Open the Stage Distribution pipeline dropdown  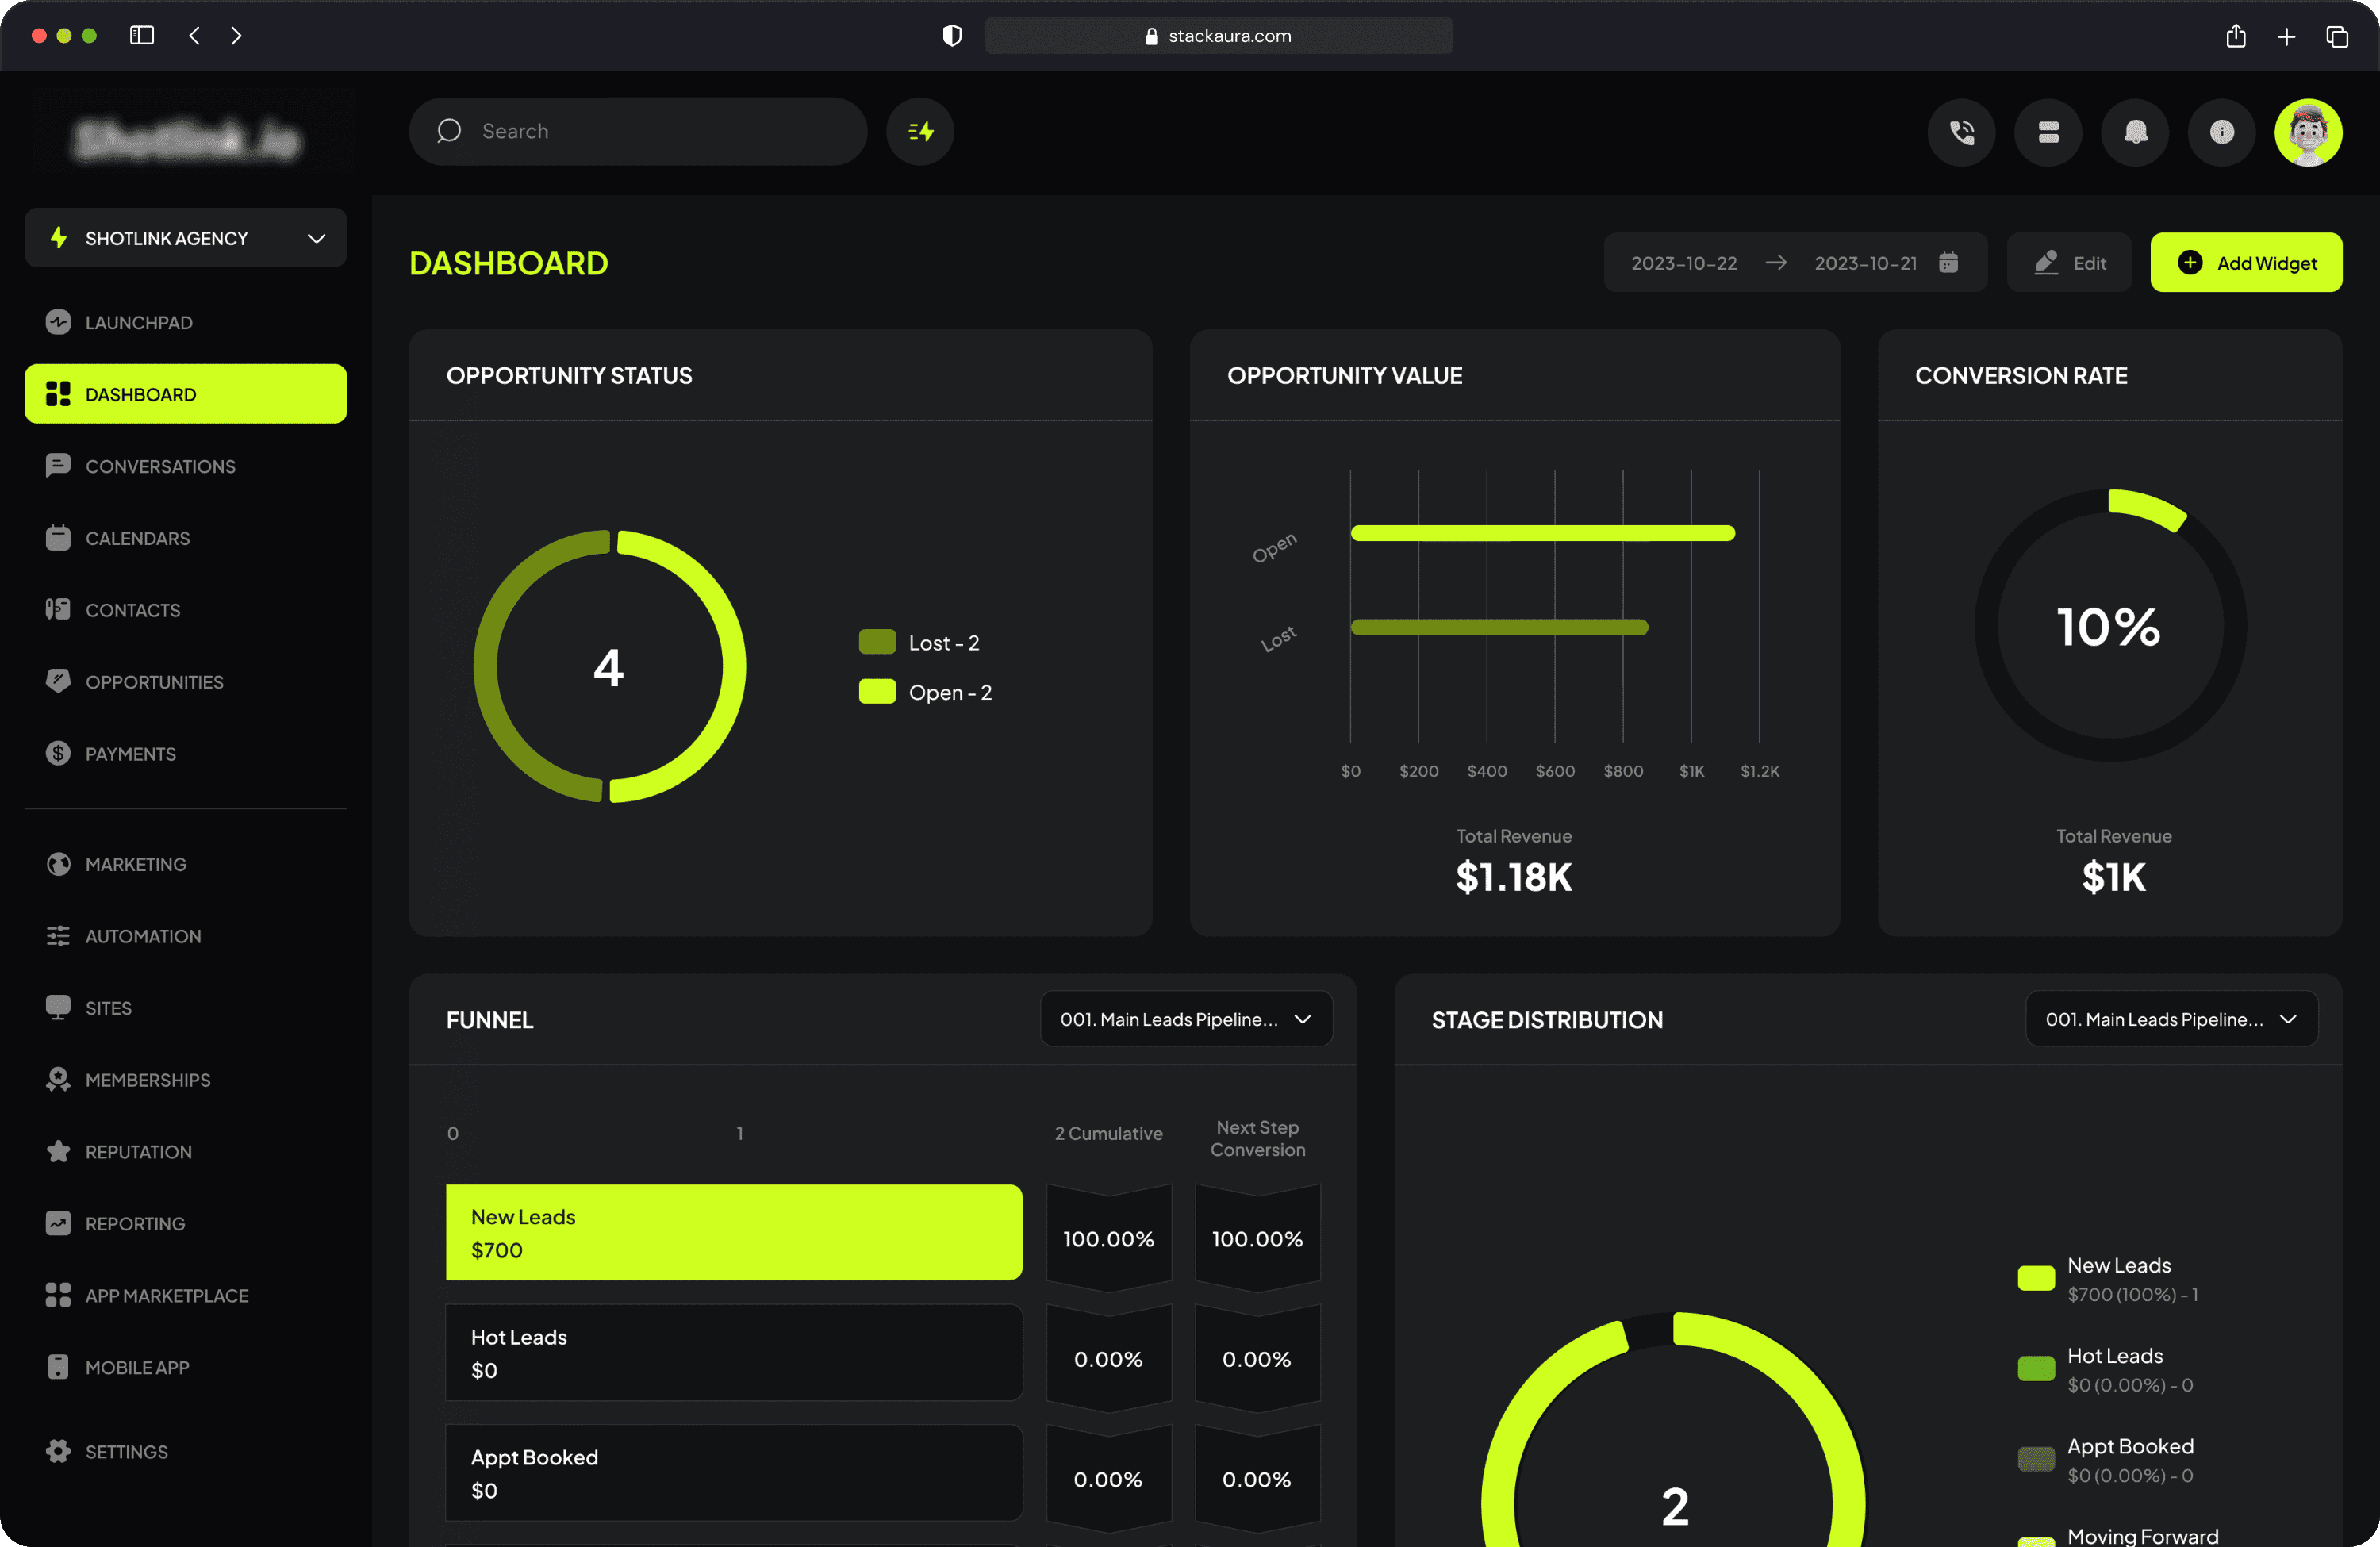2171,1019
